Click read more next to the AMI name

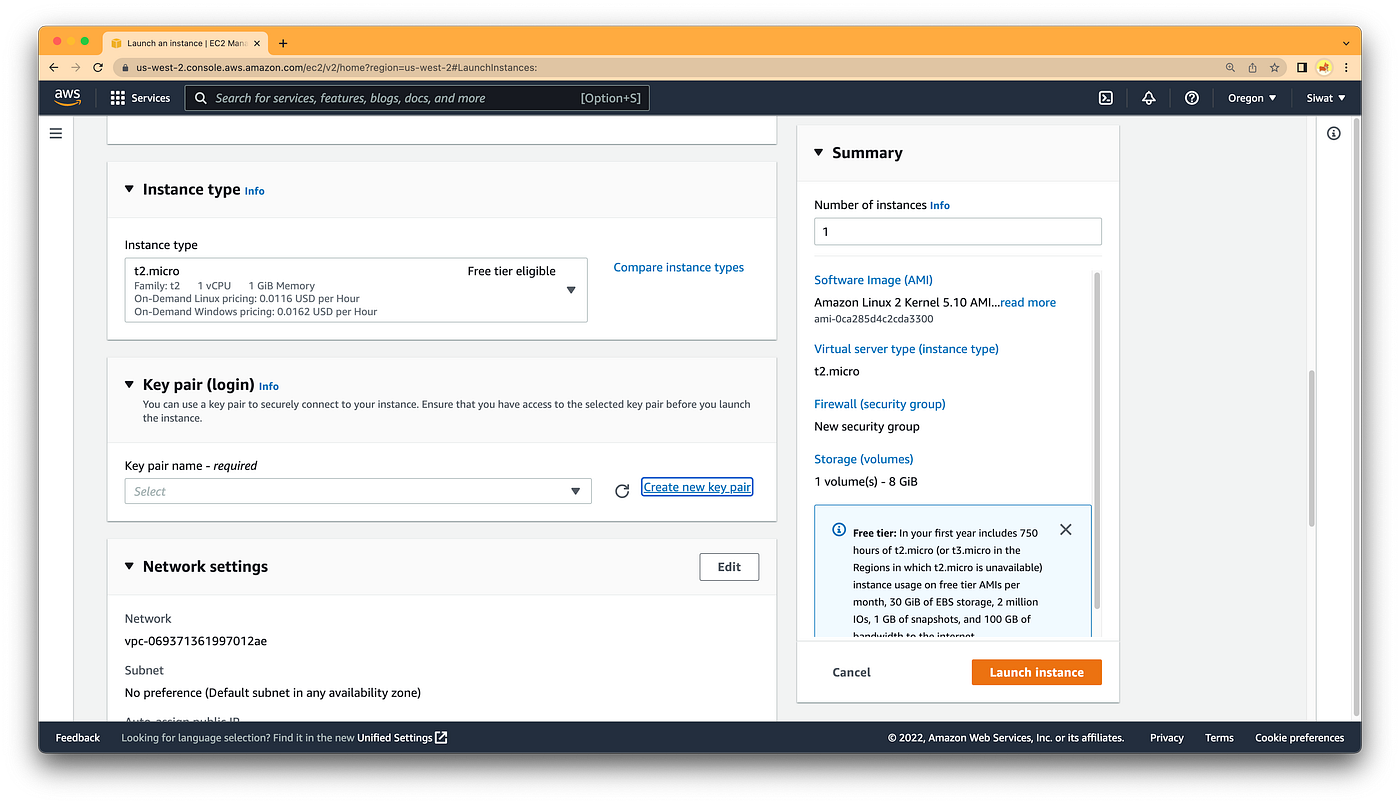click(1028, 302)
